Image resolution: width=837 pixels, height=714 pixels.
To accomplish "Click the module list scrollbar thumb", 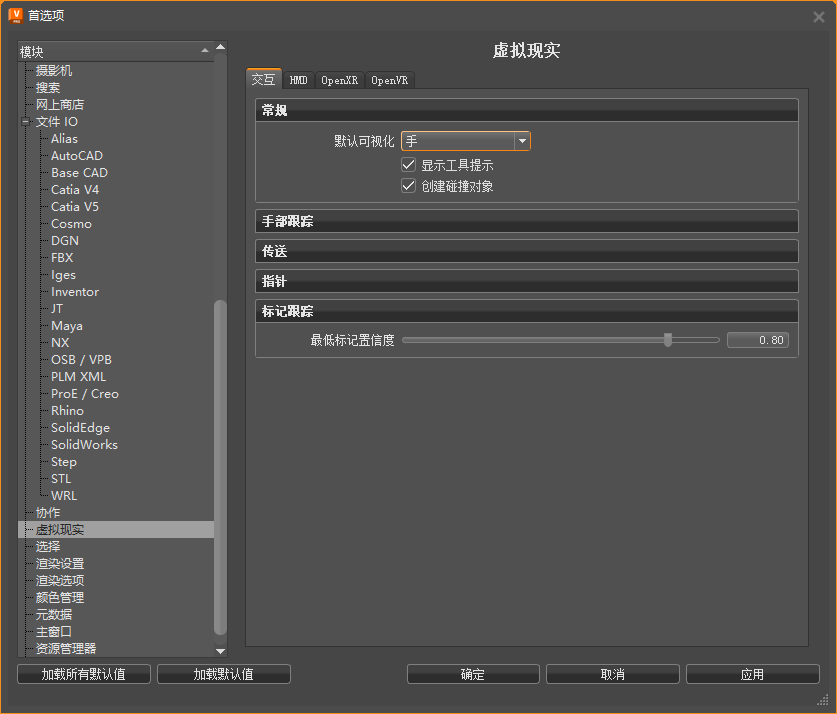I will [x=220, y=467].
